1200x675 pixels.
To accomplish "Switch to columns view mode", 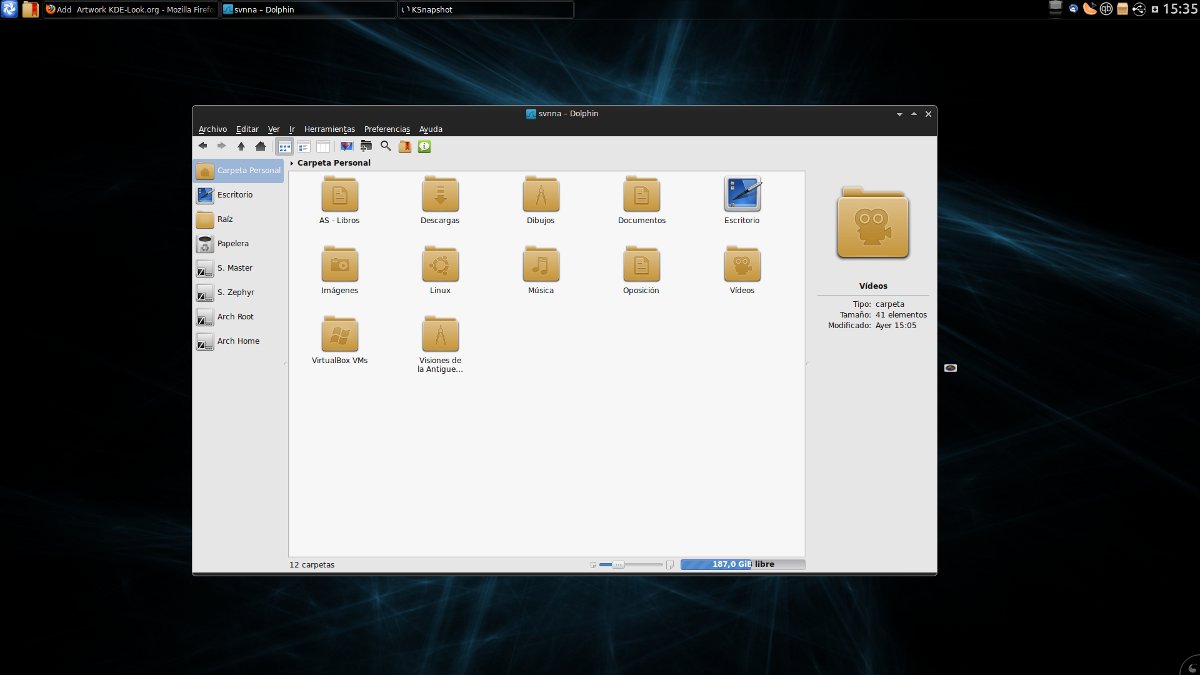I will tap(323, 146).
